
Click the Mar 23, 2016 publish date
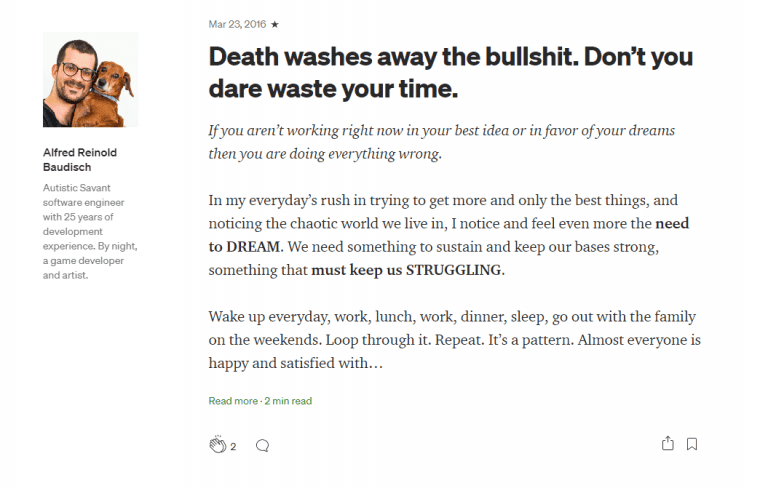[x=237, y=24]
